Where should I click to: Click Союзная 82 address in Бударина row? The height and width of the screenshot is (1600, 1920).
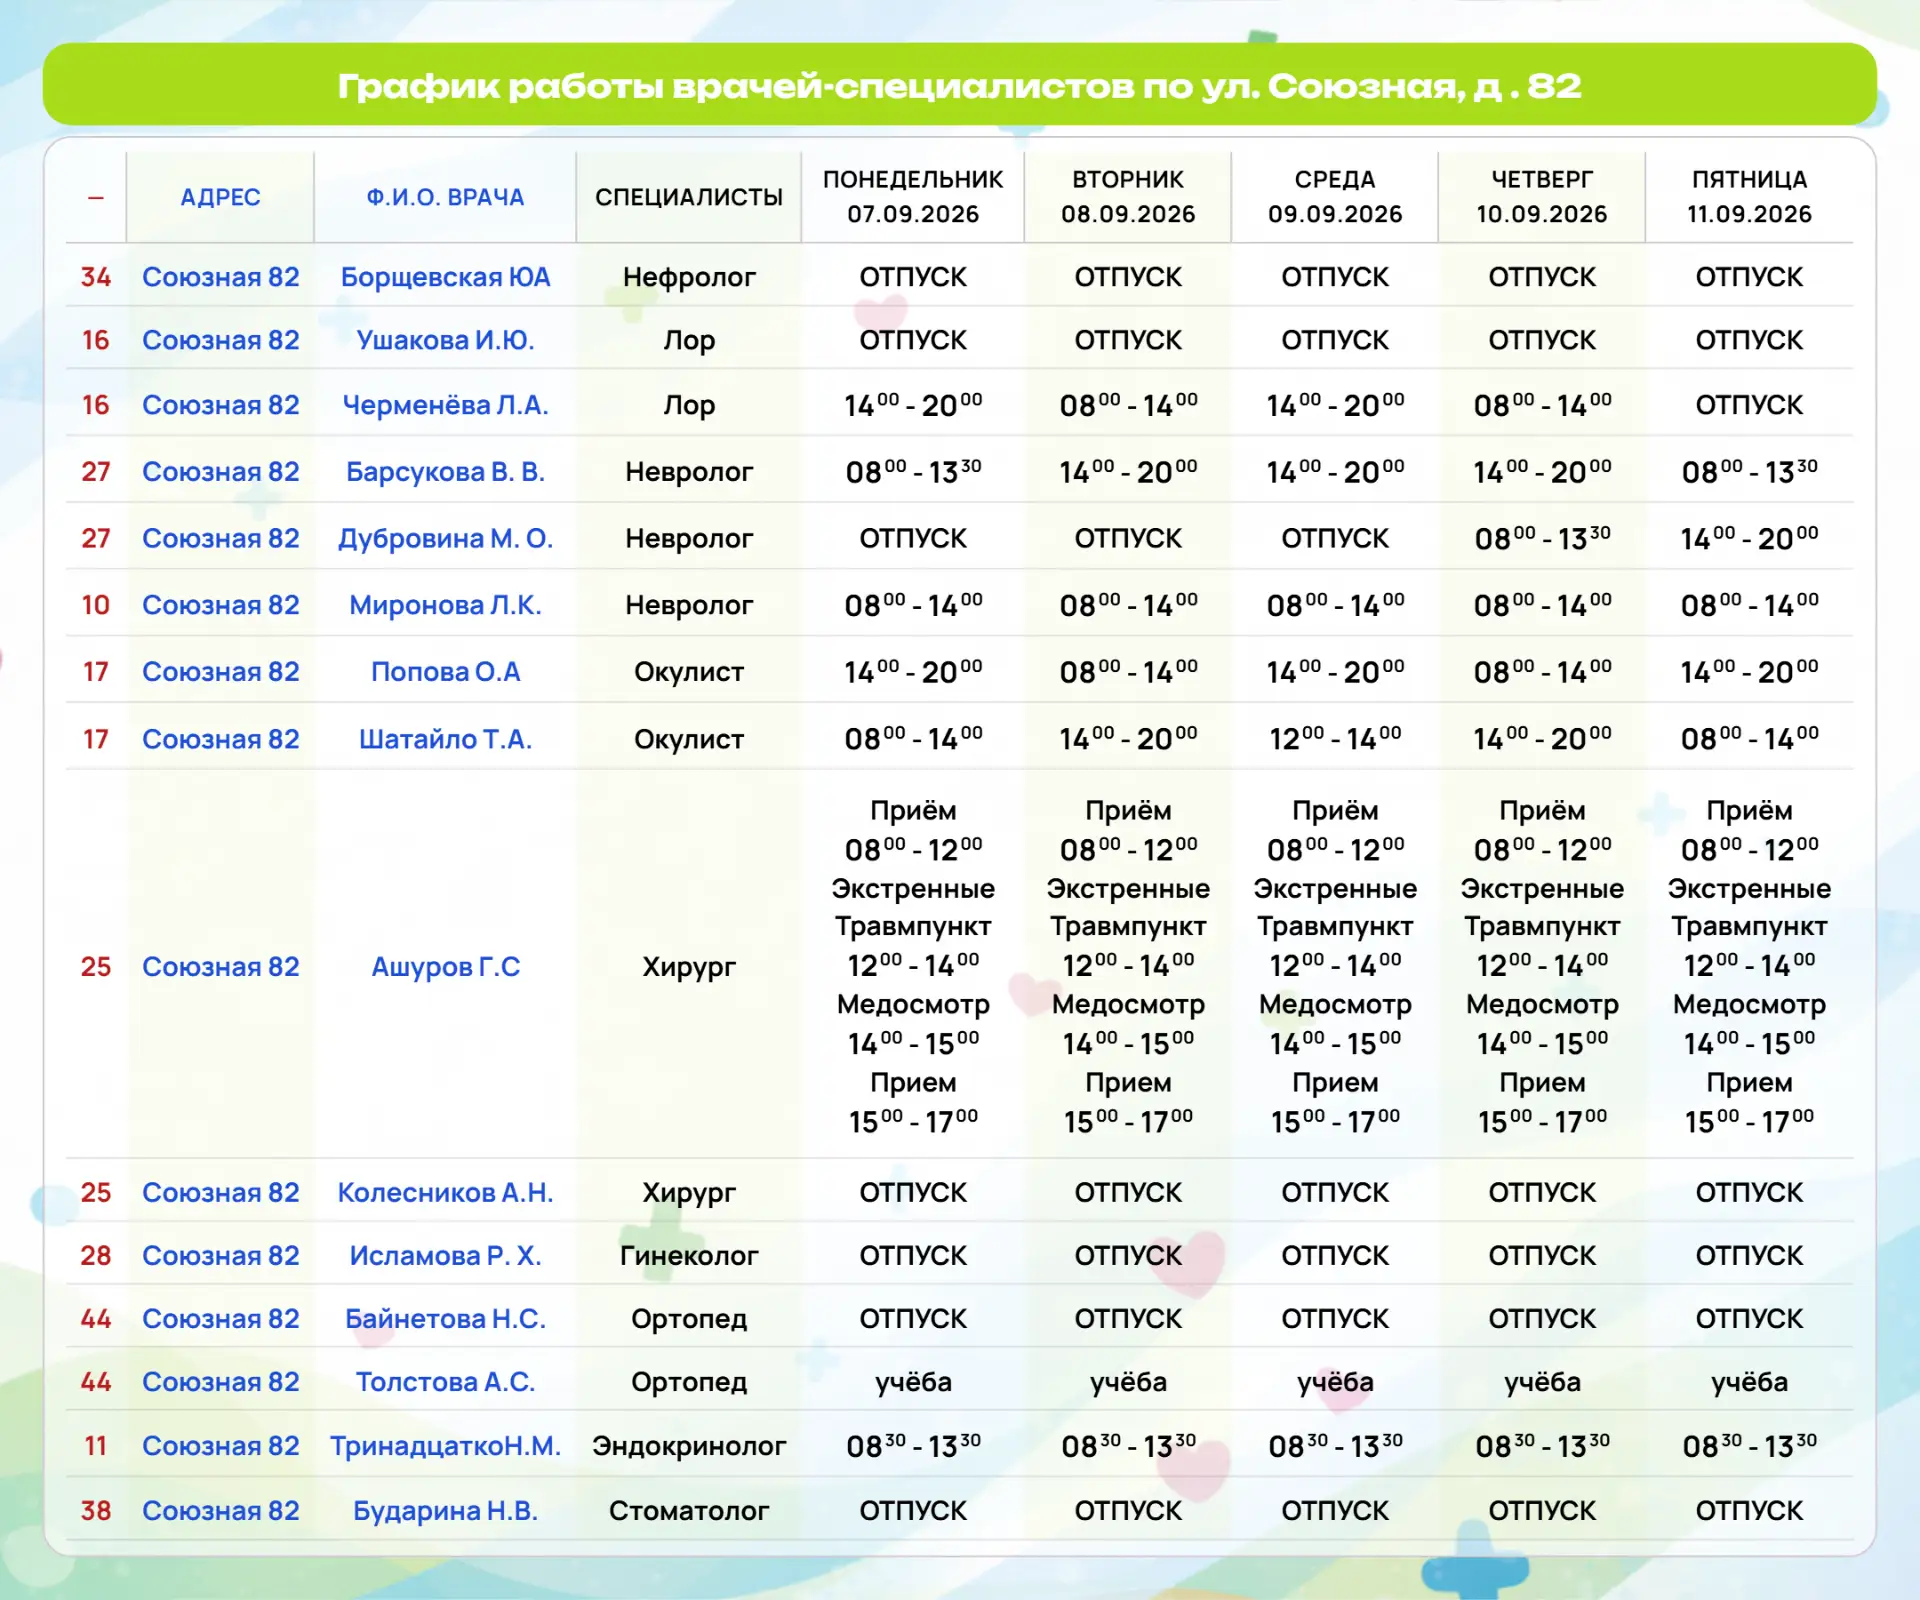pos(220,1510)
